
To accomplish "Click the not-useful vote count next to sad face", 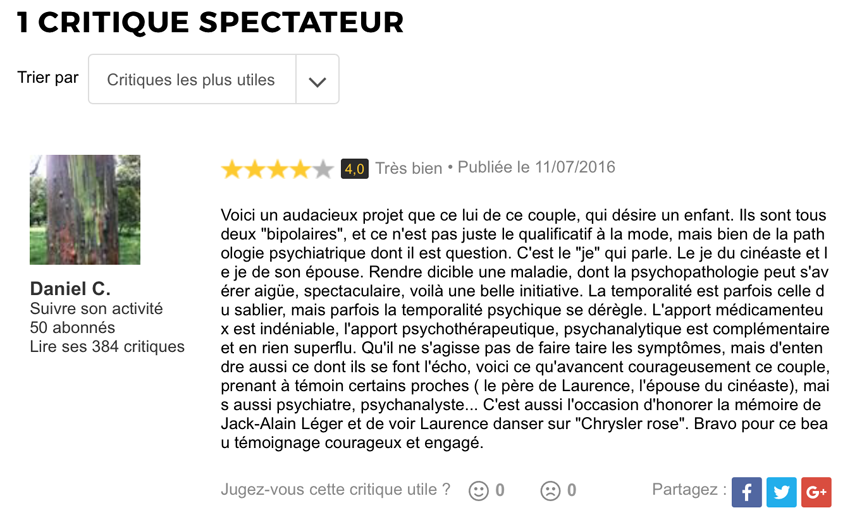I will pyautogui.click(x=571, y=491).
